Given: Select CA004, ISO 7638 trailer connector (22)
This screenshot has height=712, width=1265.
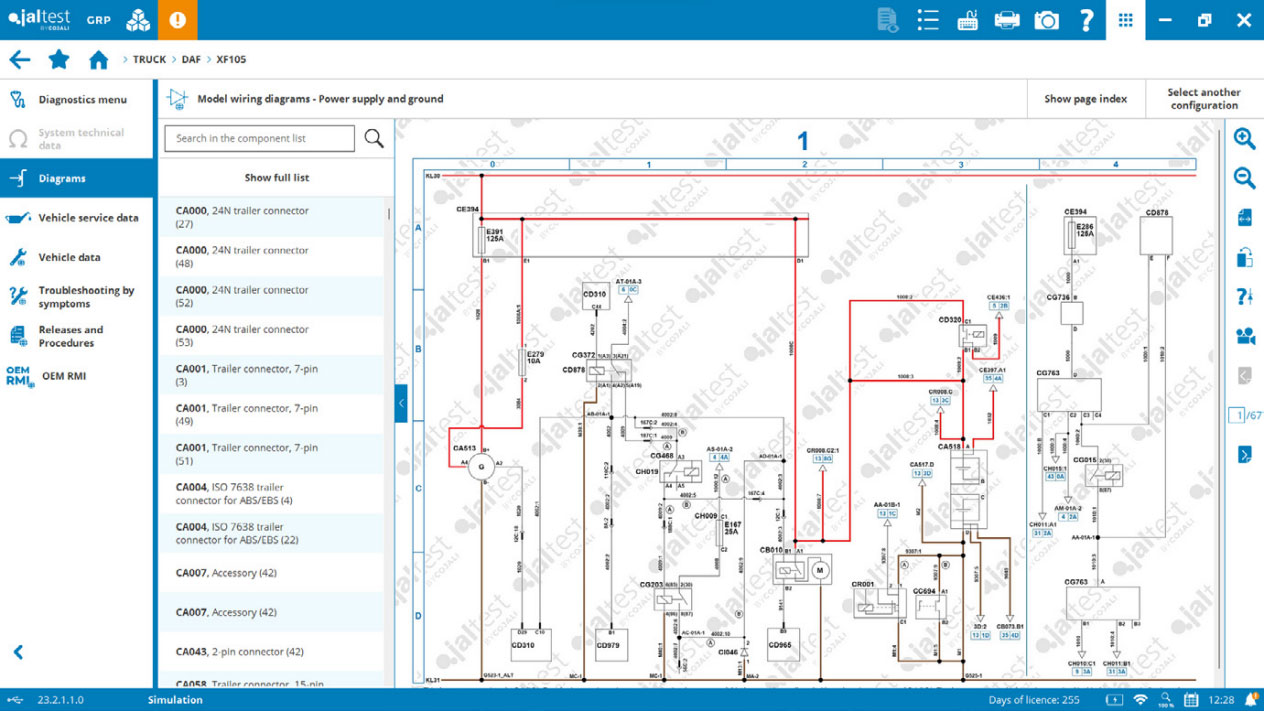Looking at the screenshot, I should (271, 533).
